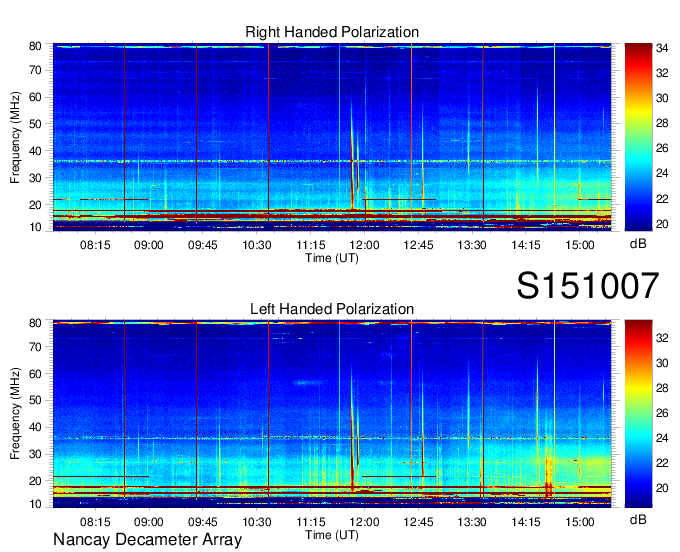The width and height of the screenshot is (680, 552).
Task: Click the 30 tick on Left Handed color bar
Action: (662, 363)
